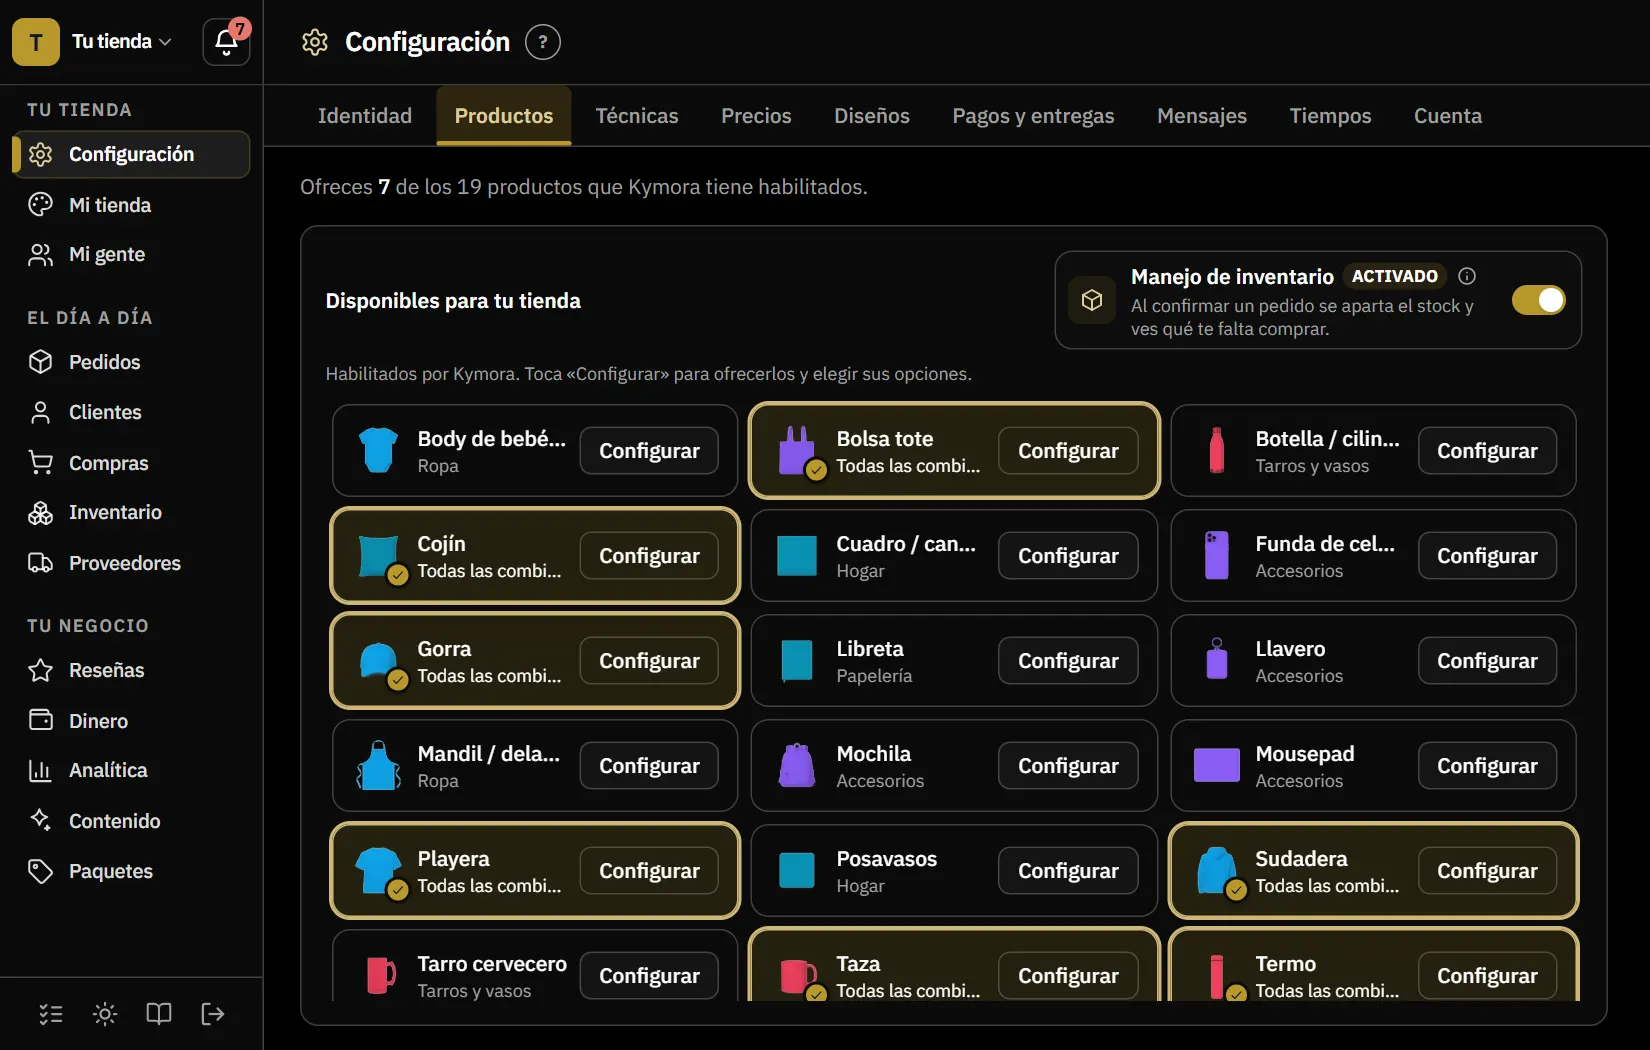Click the Mochila backpack icon
This screenshot has width=1650, height=1050.
(x=797, y=766)
